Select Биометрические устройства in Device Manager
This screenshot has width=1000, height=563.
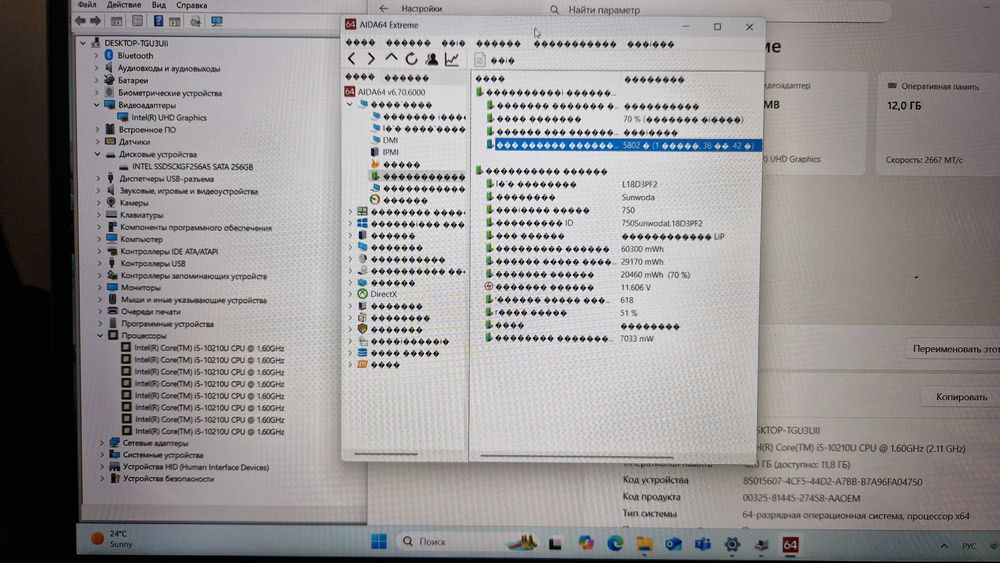(170, 92)
